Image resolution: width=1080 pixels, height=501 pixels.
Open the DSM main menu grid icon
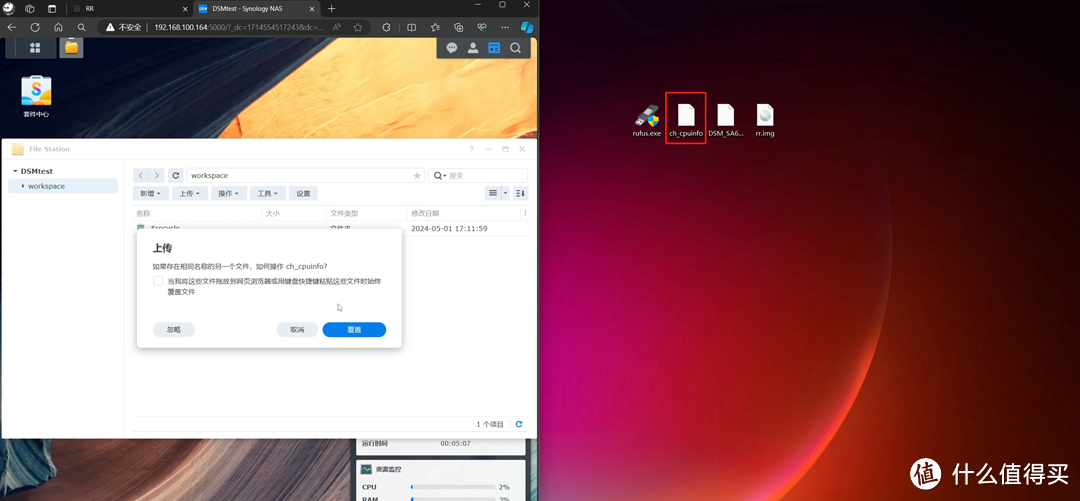coord(35,47)
